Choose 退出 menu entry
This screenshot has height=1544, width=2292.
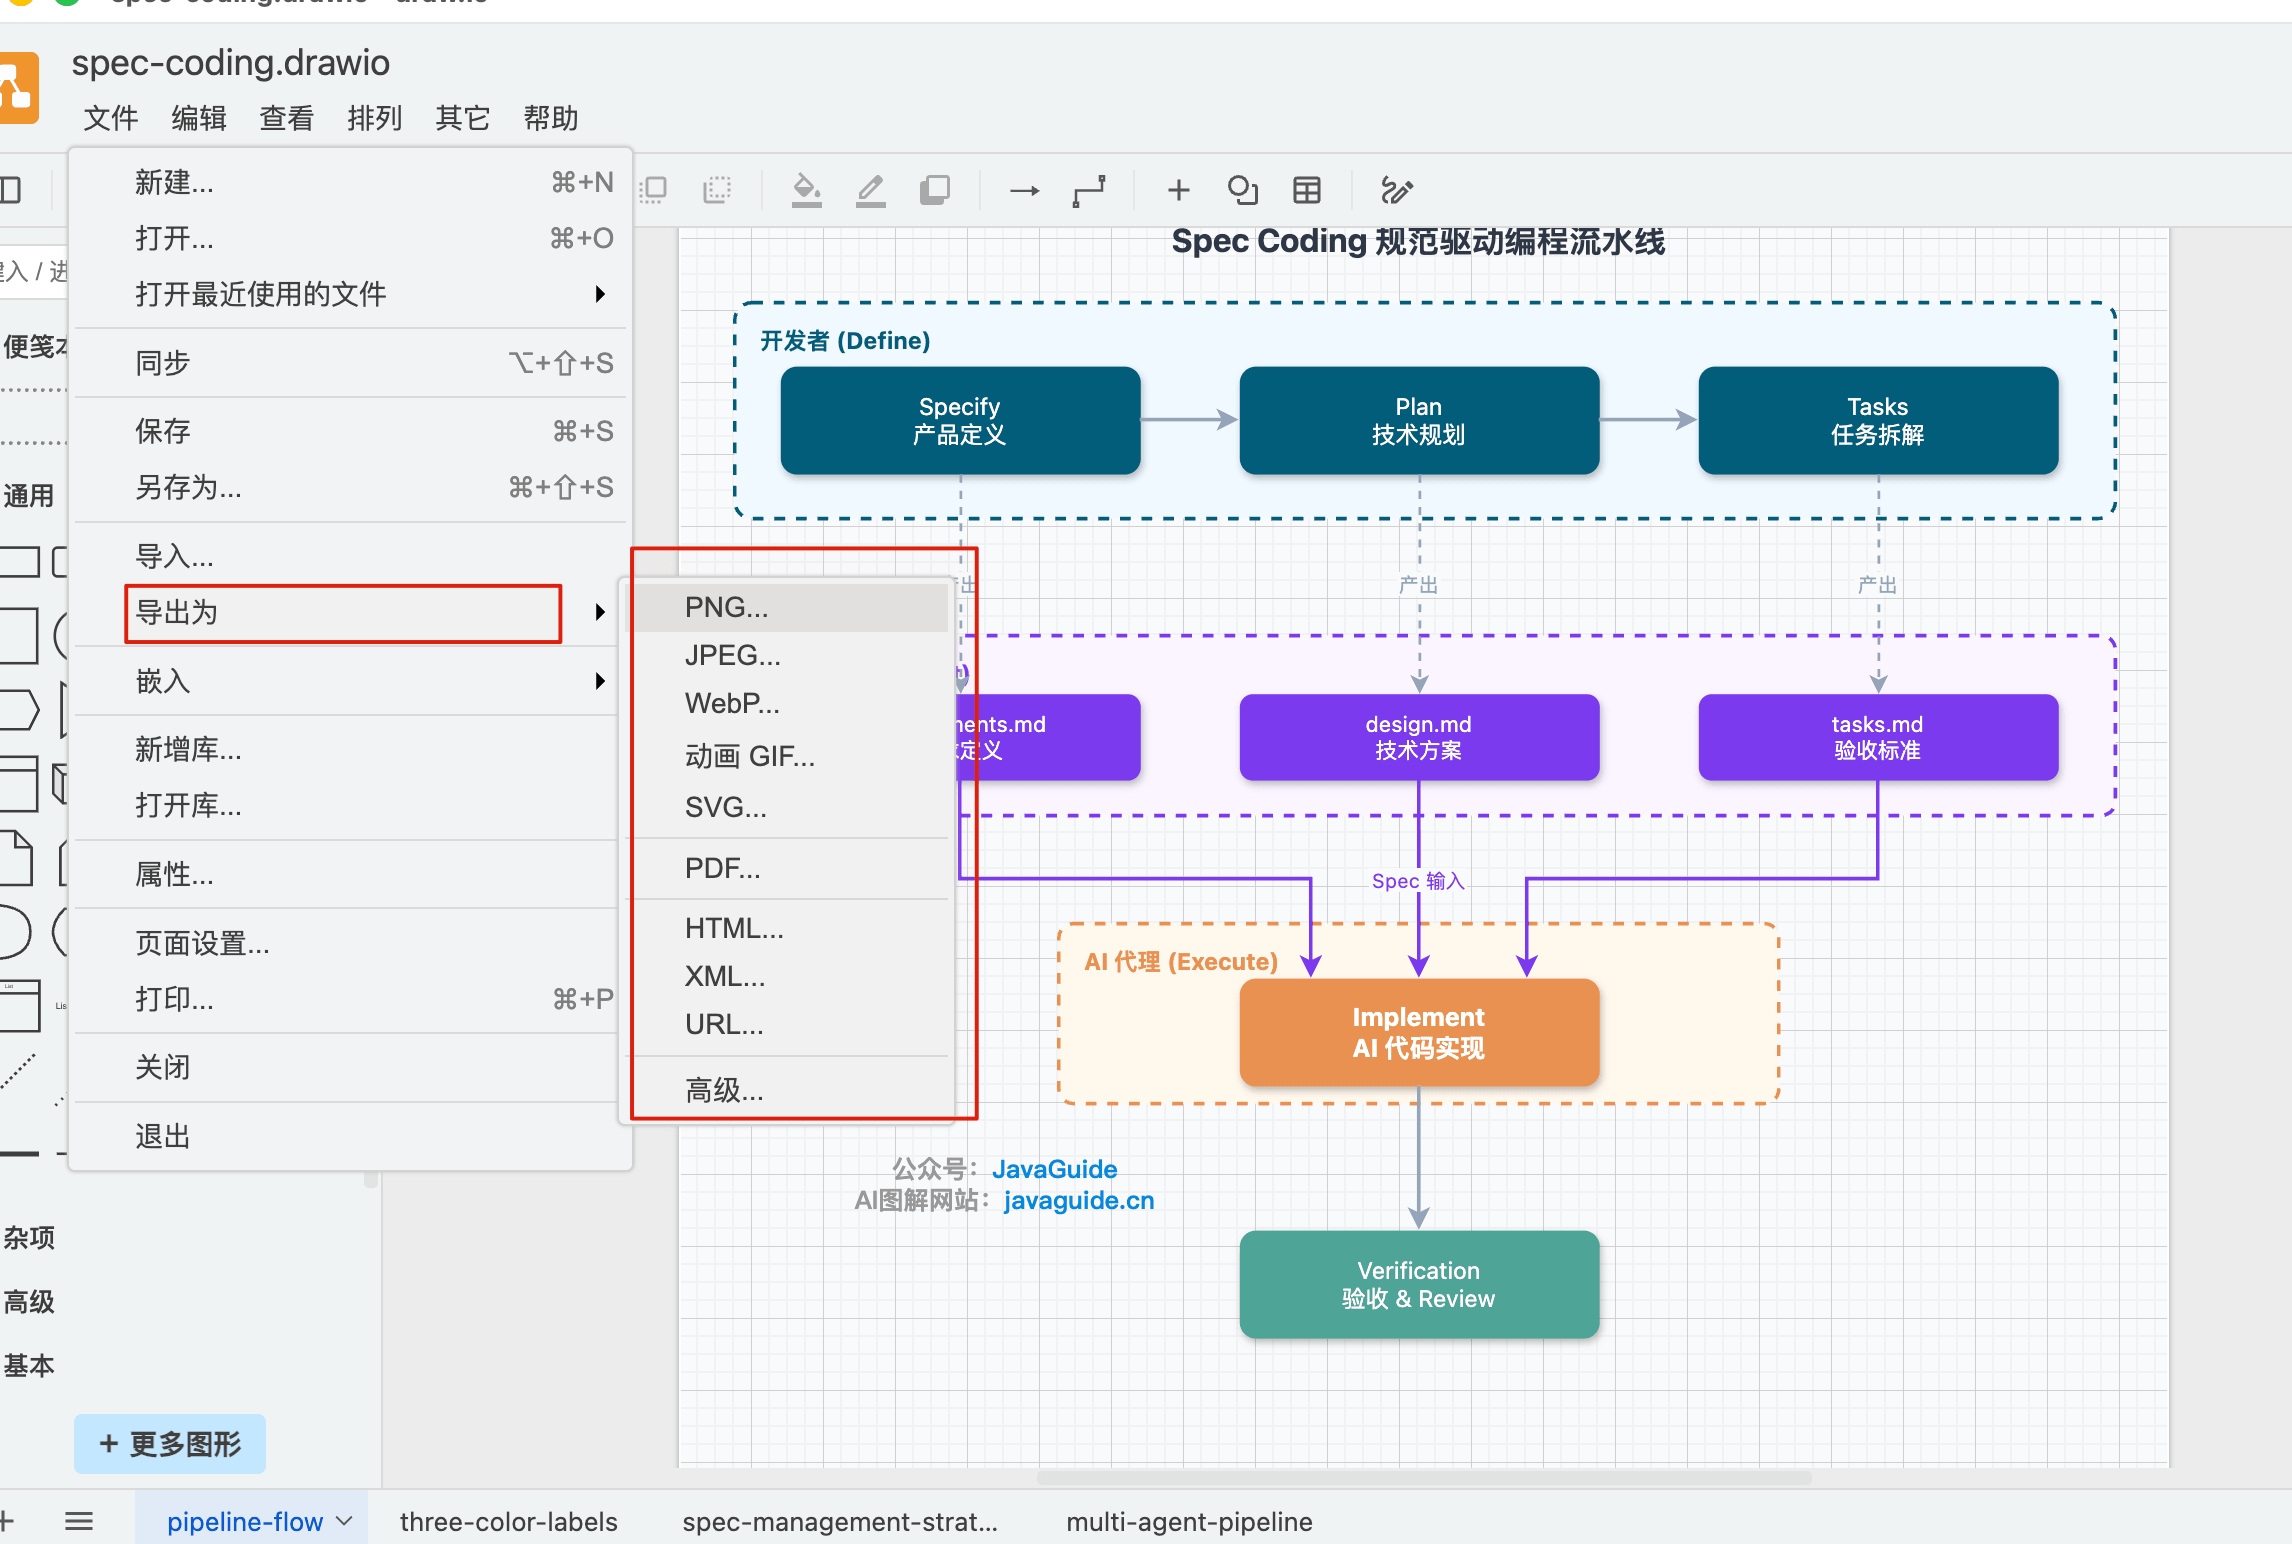350,1137
